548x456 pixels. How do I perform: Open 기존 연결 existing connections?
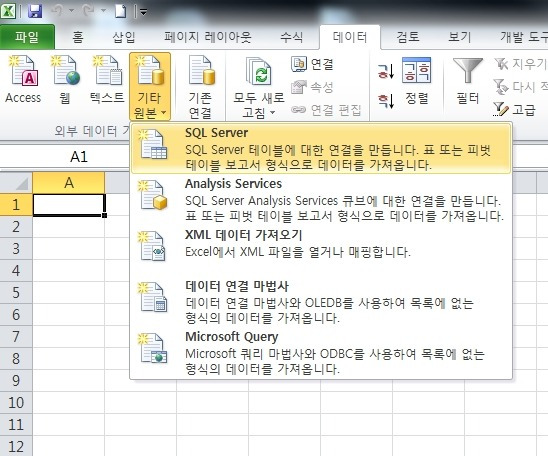[x=200, y=86]
